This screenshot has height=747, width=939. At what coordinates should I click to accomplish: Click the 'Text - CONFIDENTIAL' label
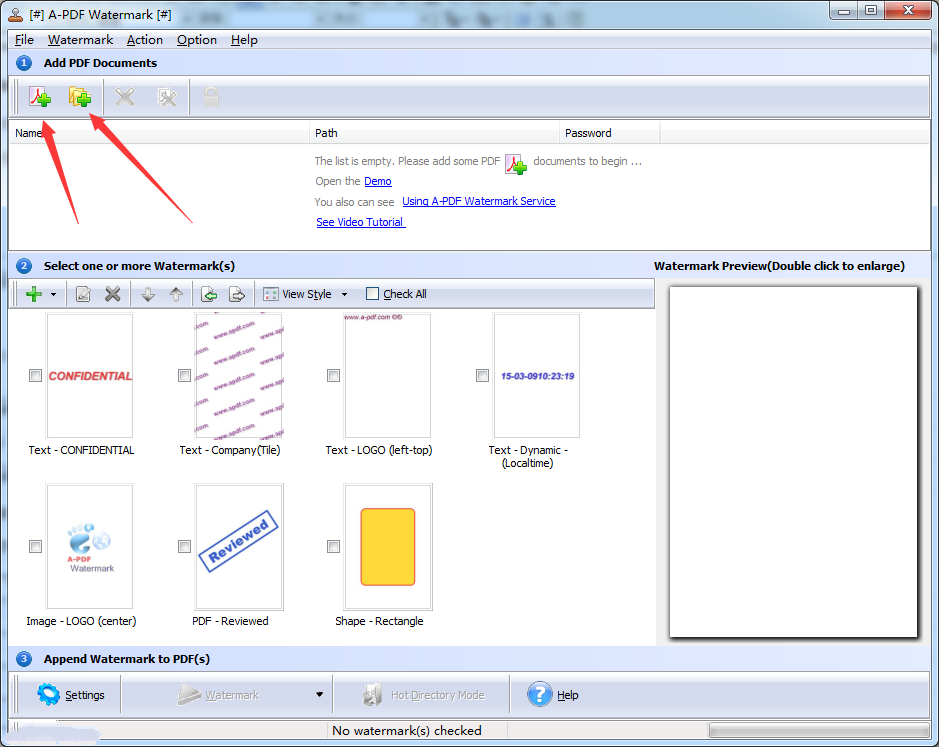[x=81, y=450]
